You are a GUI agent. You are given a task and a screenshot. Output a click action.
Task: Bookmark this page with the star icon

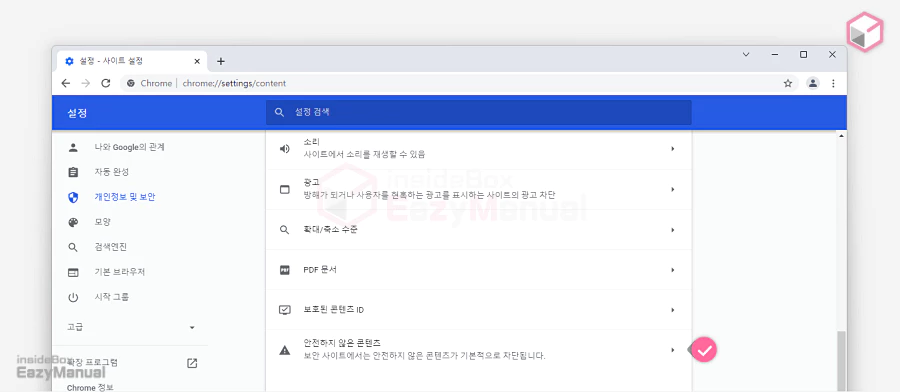click(788, 83)
